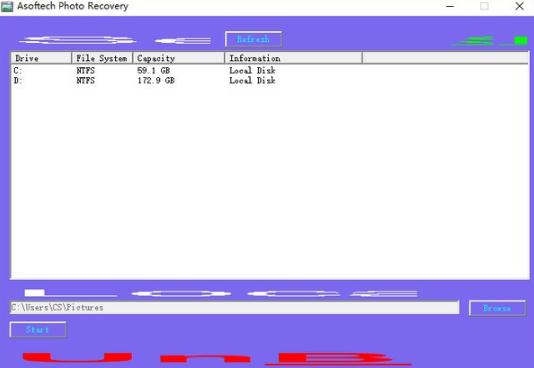Minimize the Asoftech Photo Recovery window
Viewport: 534px width, 368px height.
pos(450,6)
